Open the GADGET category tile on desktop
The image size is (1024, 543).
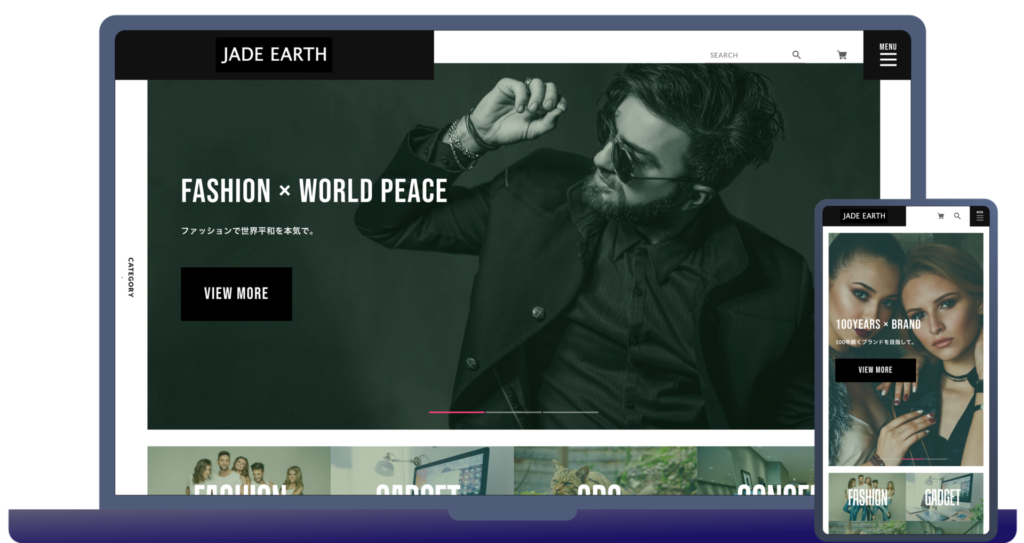pos(421,471)
